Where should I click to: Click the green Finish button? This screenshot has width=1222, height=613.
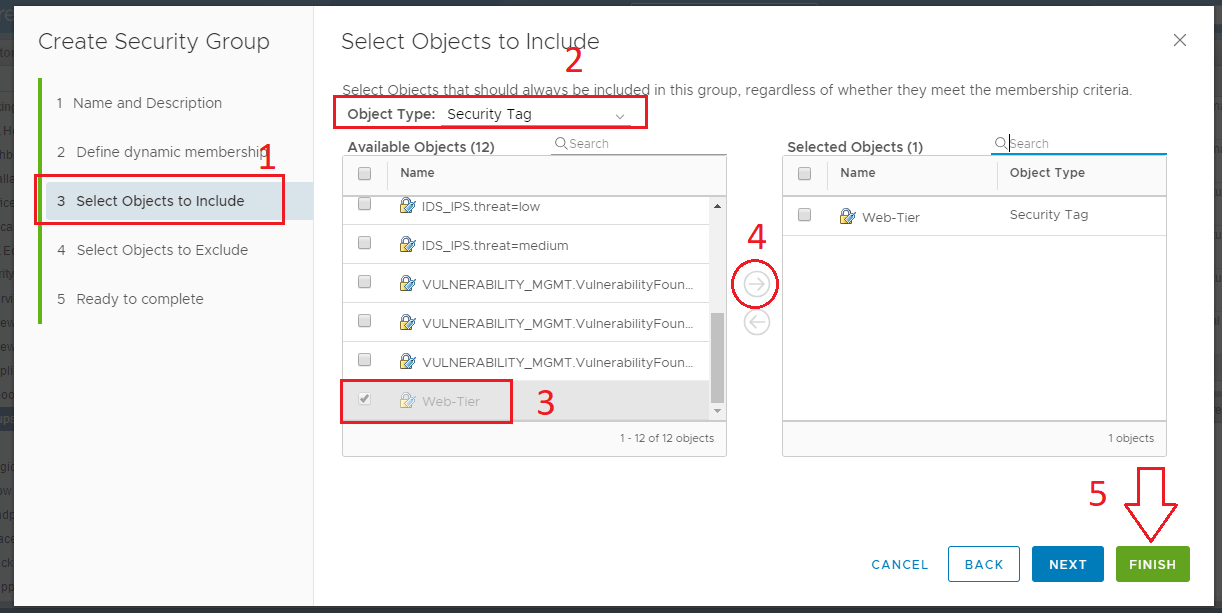click(1152, 564)
